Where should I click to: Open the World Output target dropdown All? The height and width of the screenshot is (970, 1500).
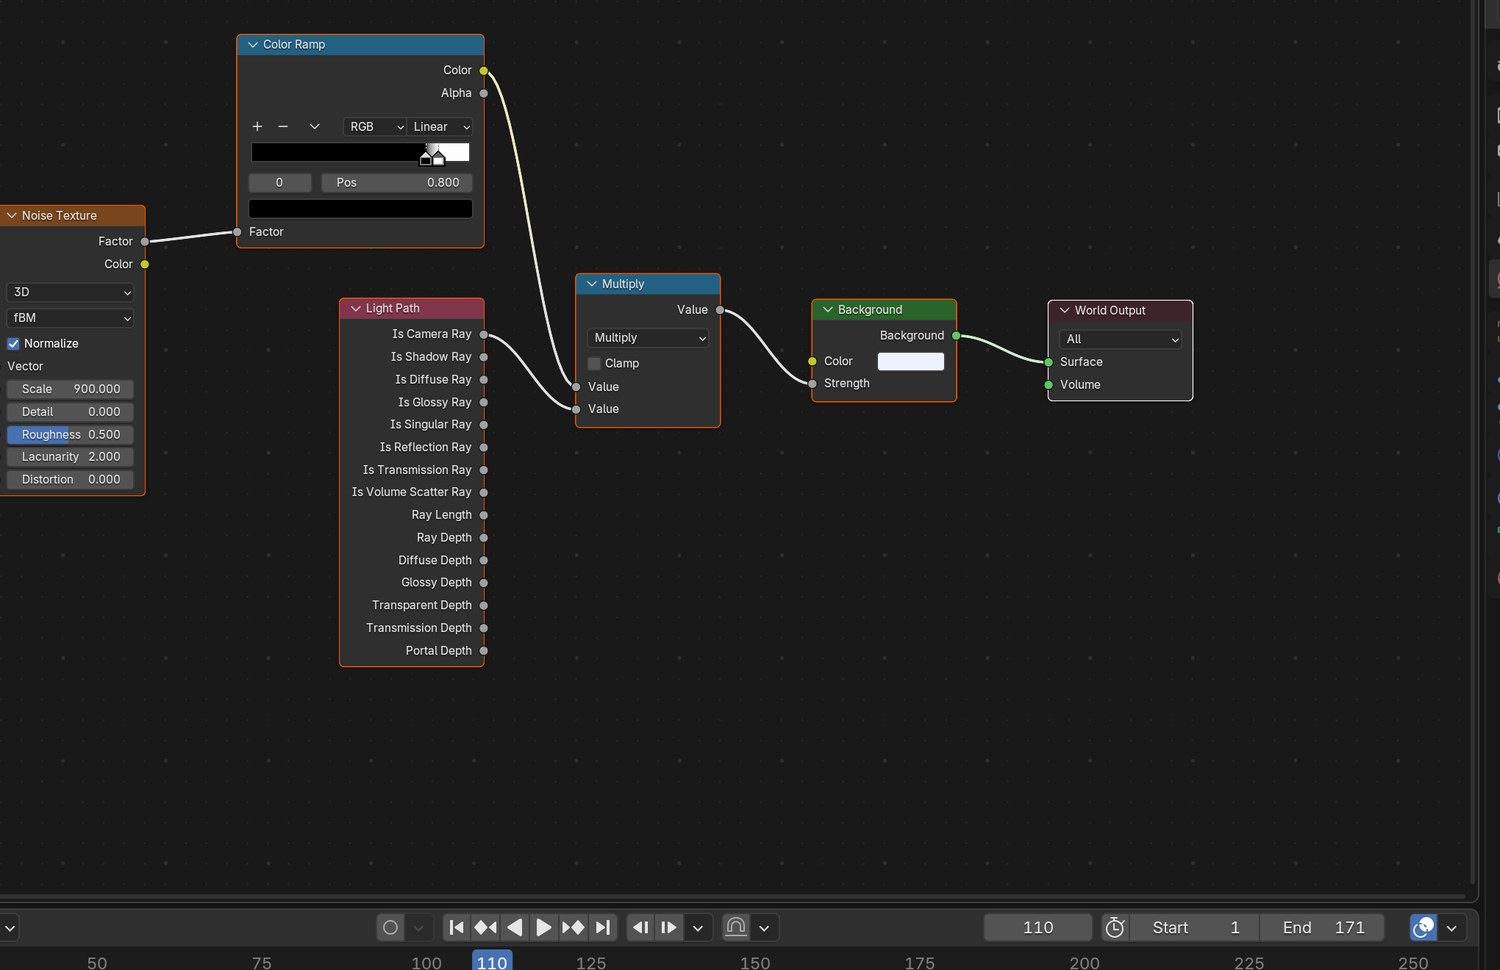[1120, 339]
